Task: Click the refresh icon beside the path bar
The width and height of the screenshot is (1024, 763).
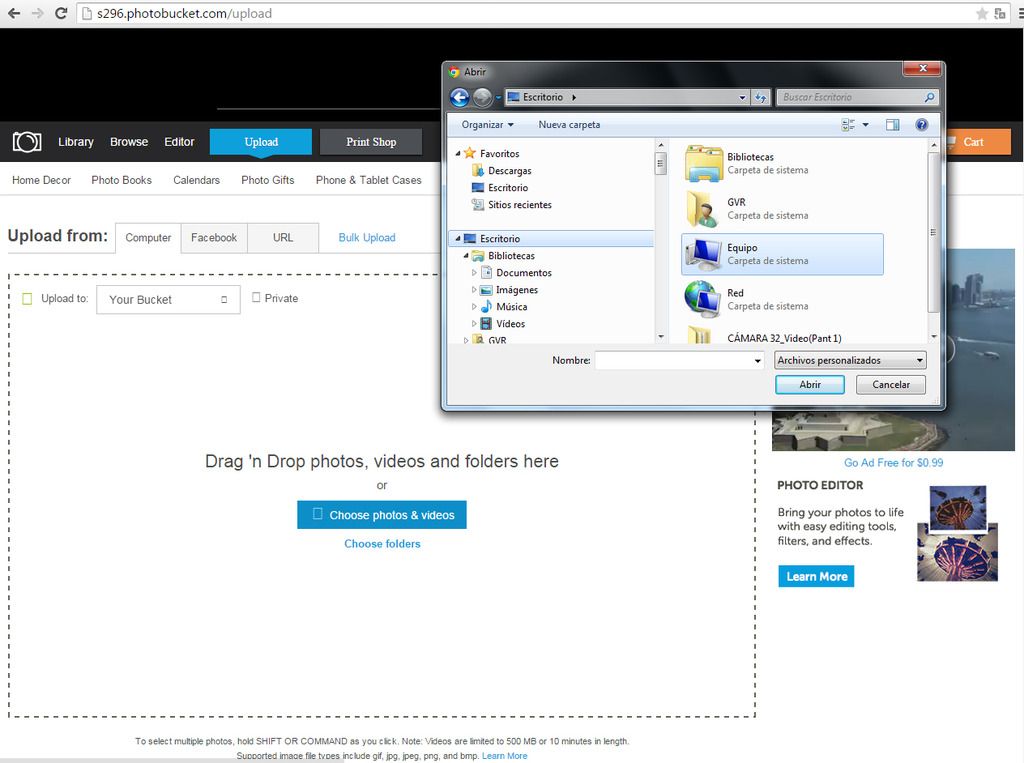Action: click(760, 97)
